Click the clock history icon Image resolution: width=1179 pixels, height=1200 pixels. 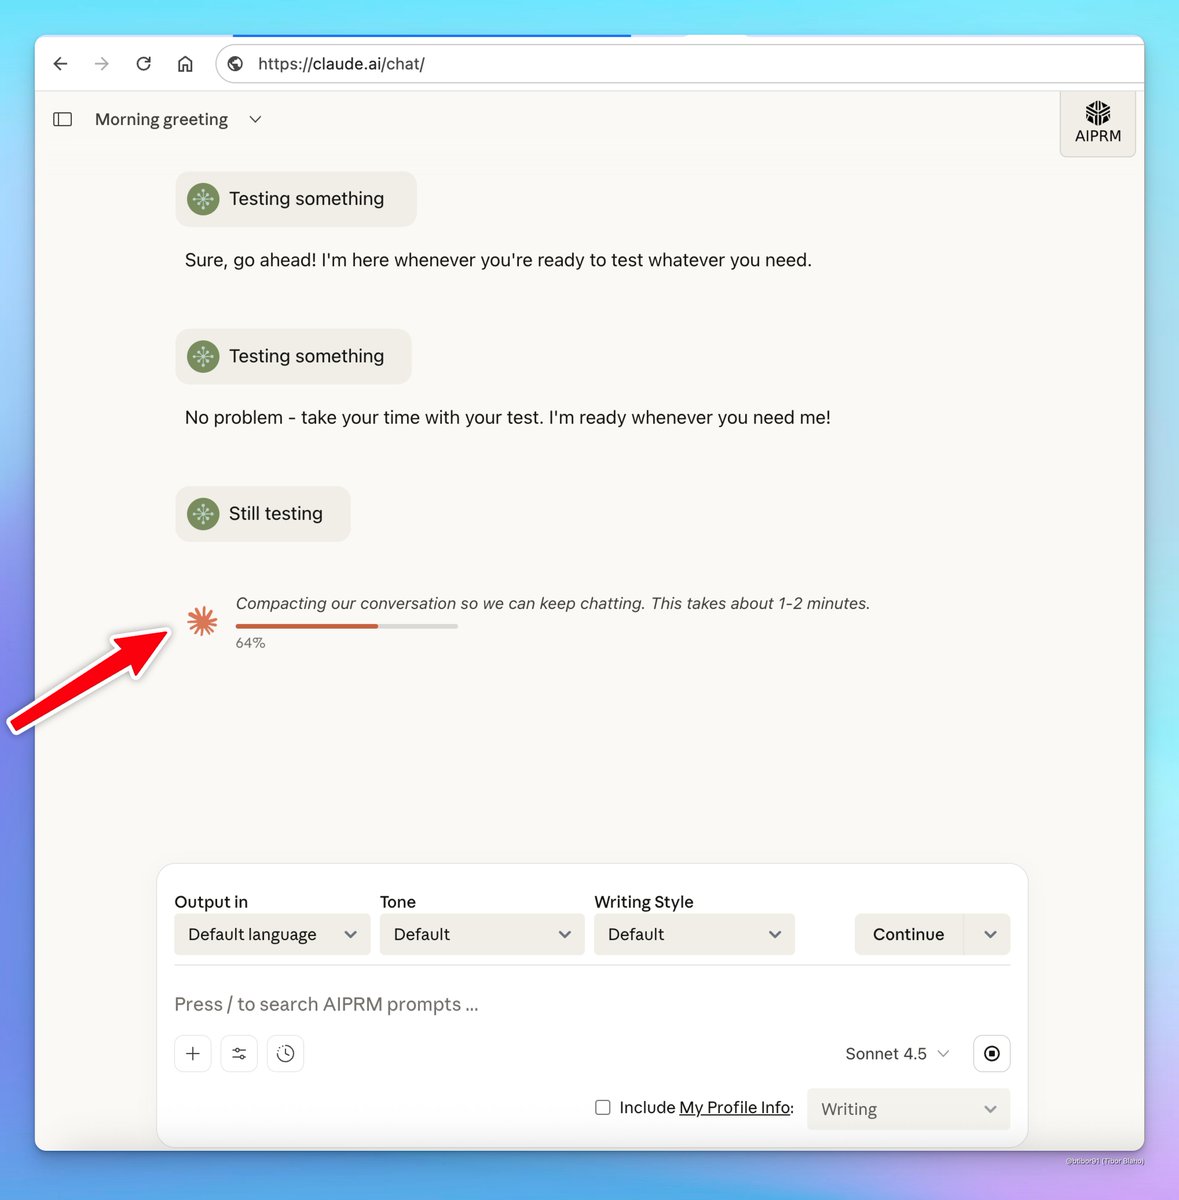coord(285,1053)
